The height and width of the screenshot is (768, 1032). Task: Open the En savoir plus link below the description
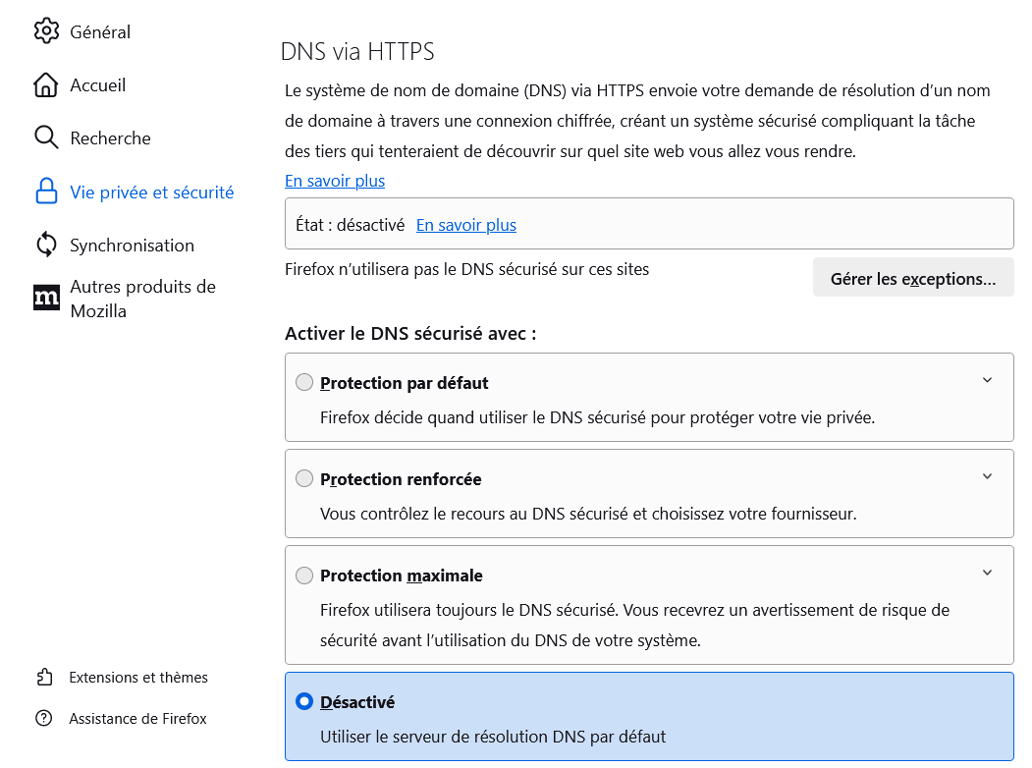click(x=334, y=181)
